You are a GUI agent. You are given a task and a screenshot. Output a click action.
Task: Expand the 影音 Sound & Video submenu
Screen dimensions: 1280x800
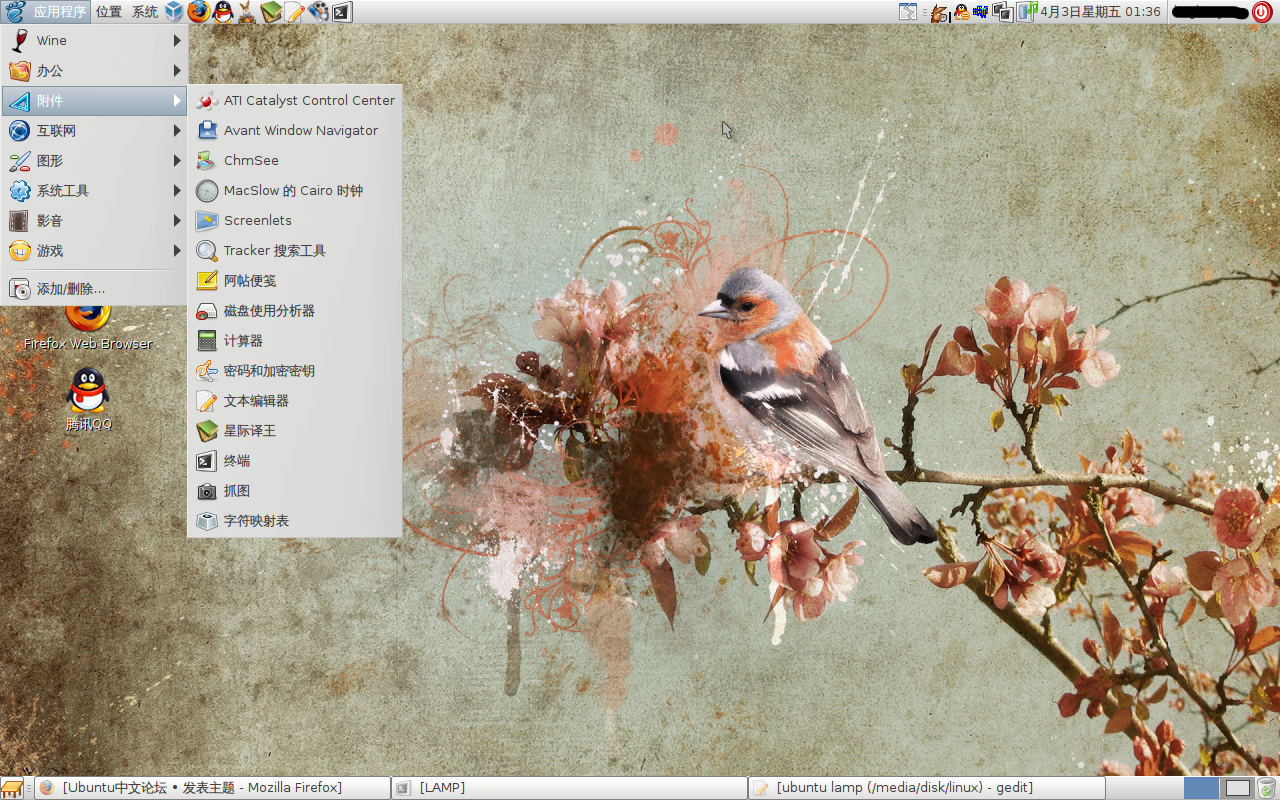(x=94, y=220)
